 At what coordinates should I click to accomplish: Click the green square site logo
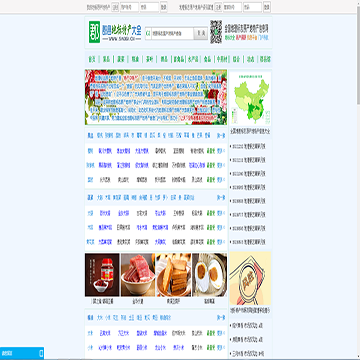(94, 32)
